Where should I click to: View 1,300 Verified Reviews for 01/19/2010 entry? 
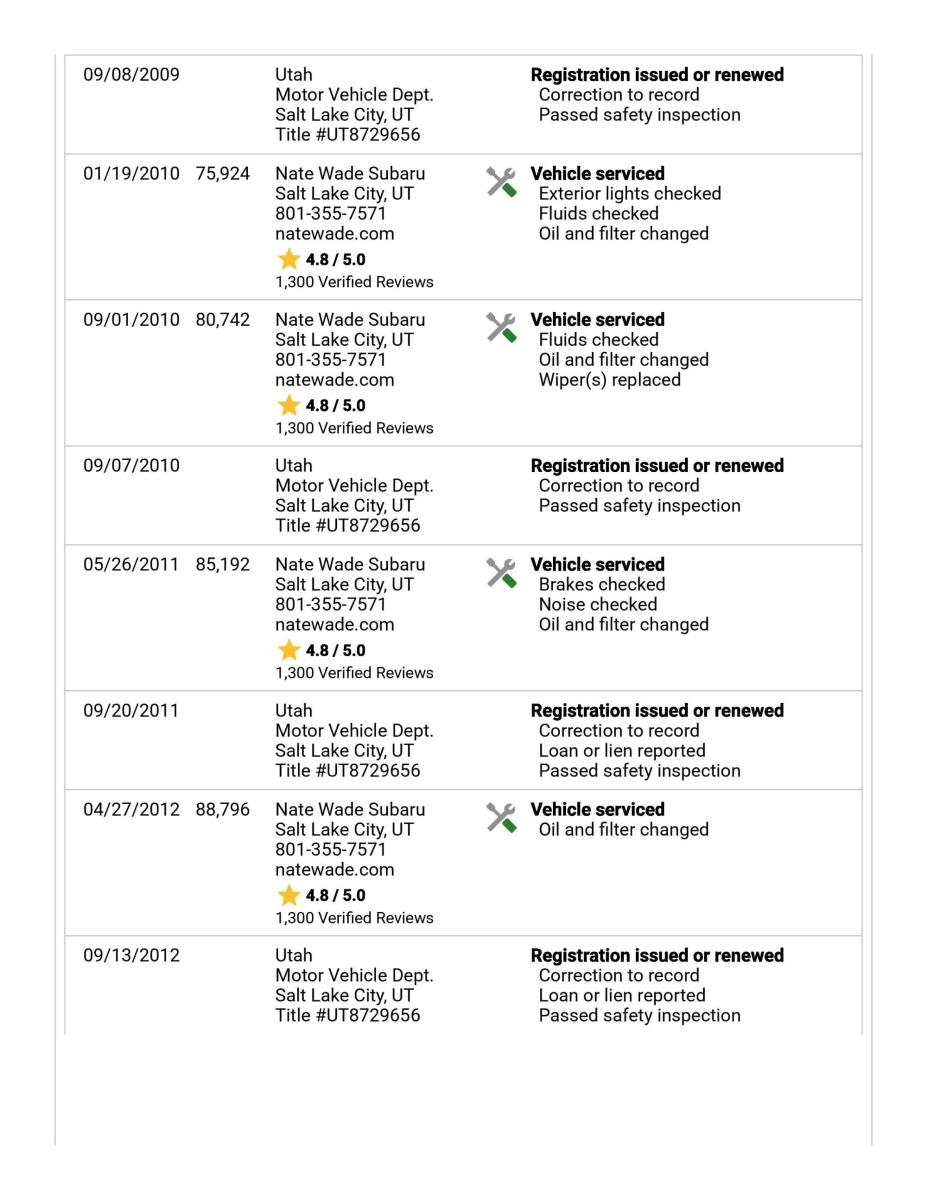tap(355, 282)
